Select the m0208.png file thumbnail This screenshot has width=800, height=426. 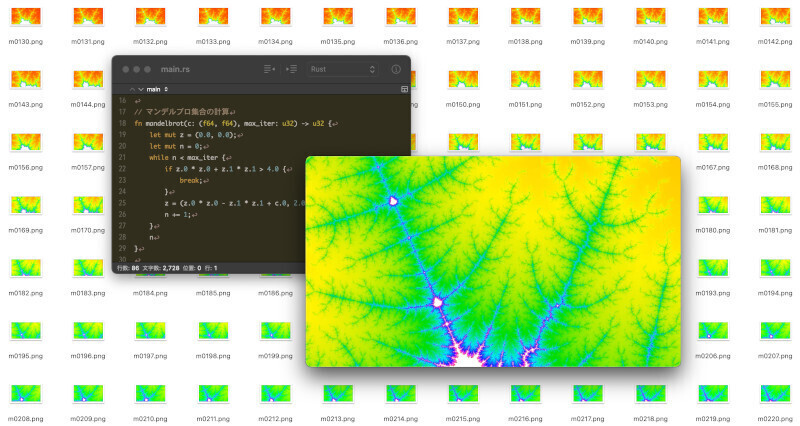click(25, 394)
